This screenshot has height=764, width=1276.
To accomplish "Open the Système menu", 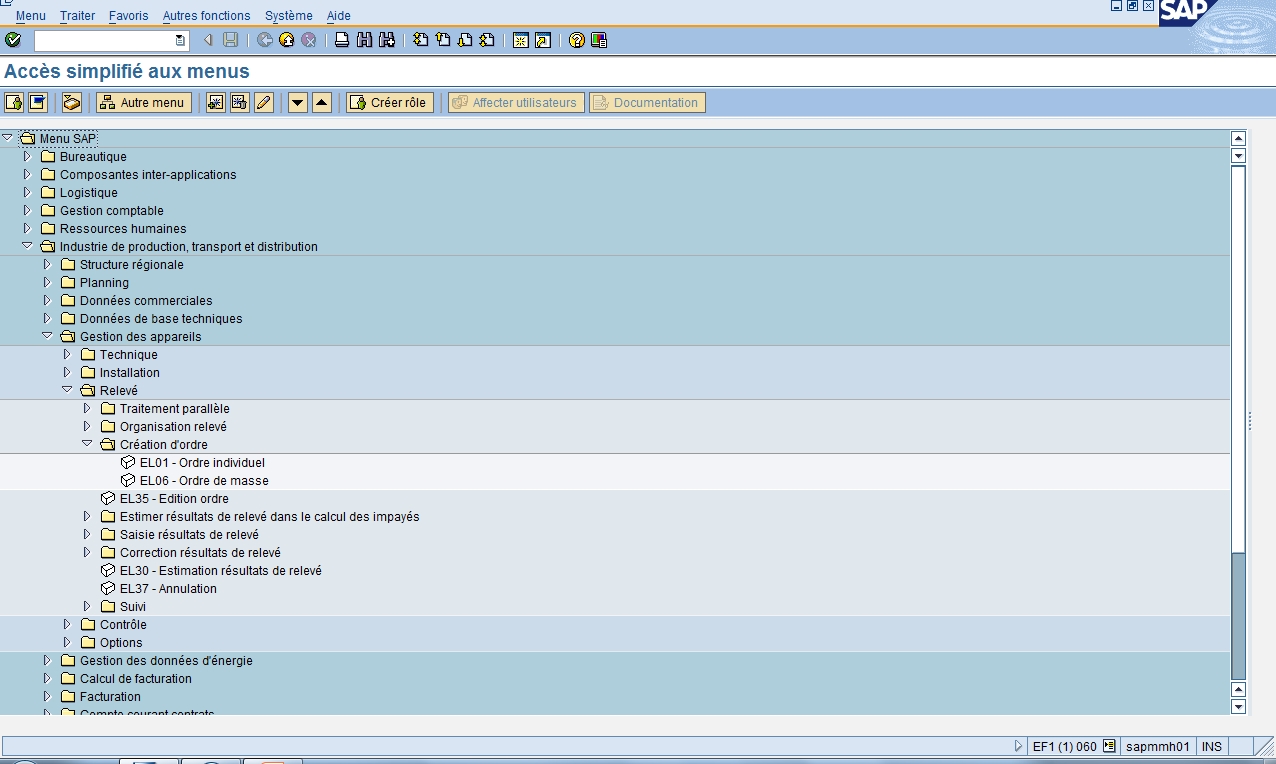I will point(289,16).
